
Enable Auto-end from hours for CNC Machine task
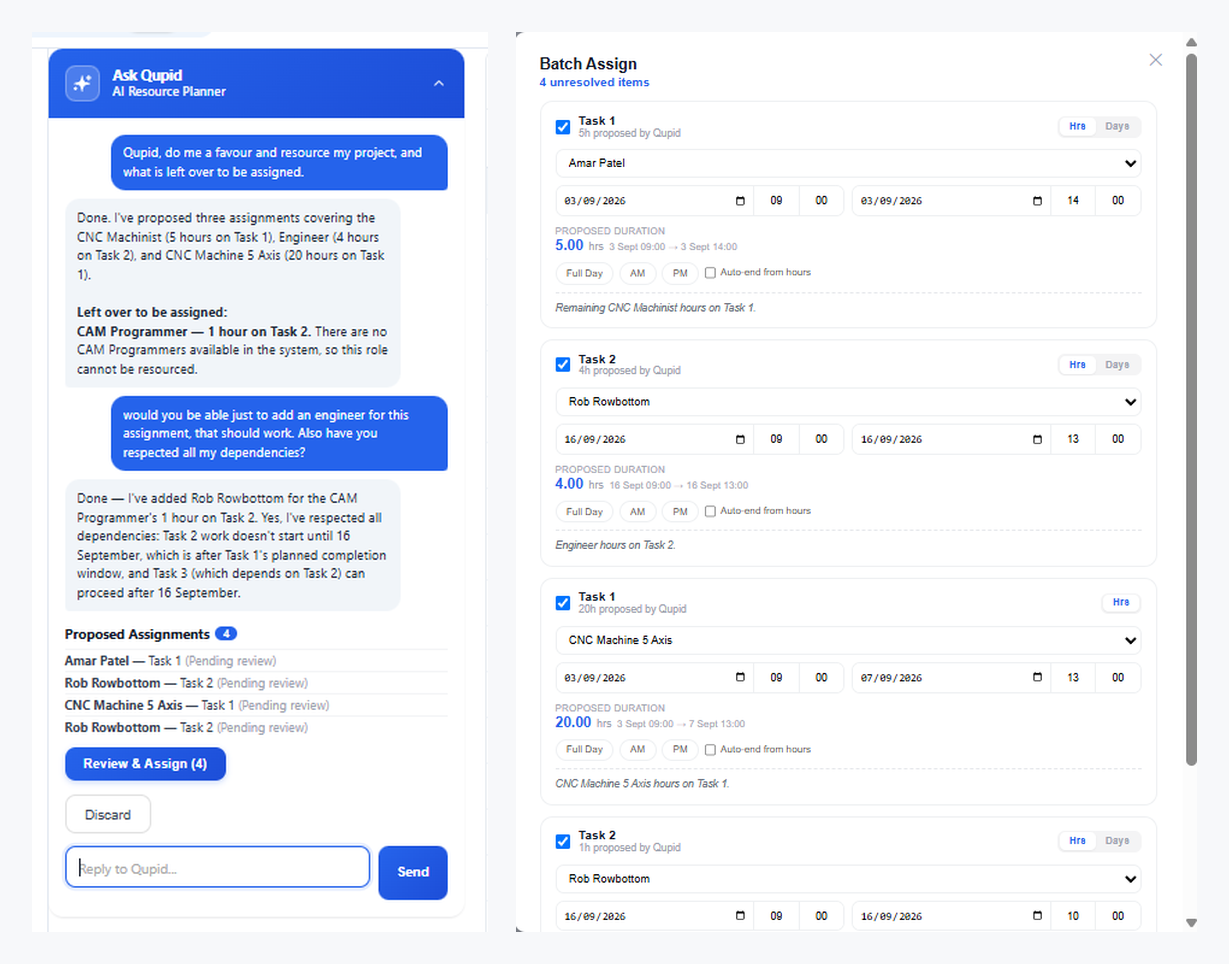pos(710,749)
